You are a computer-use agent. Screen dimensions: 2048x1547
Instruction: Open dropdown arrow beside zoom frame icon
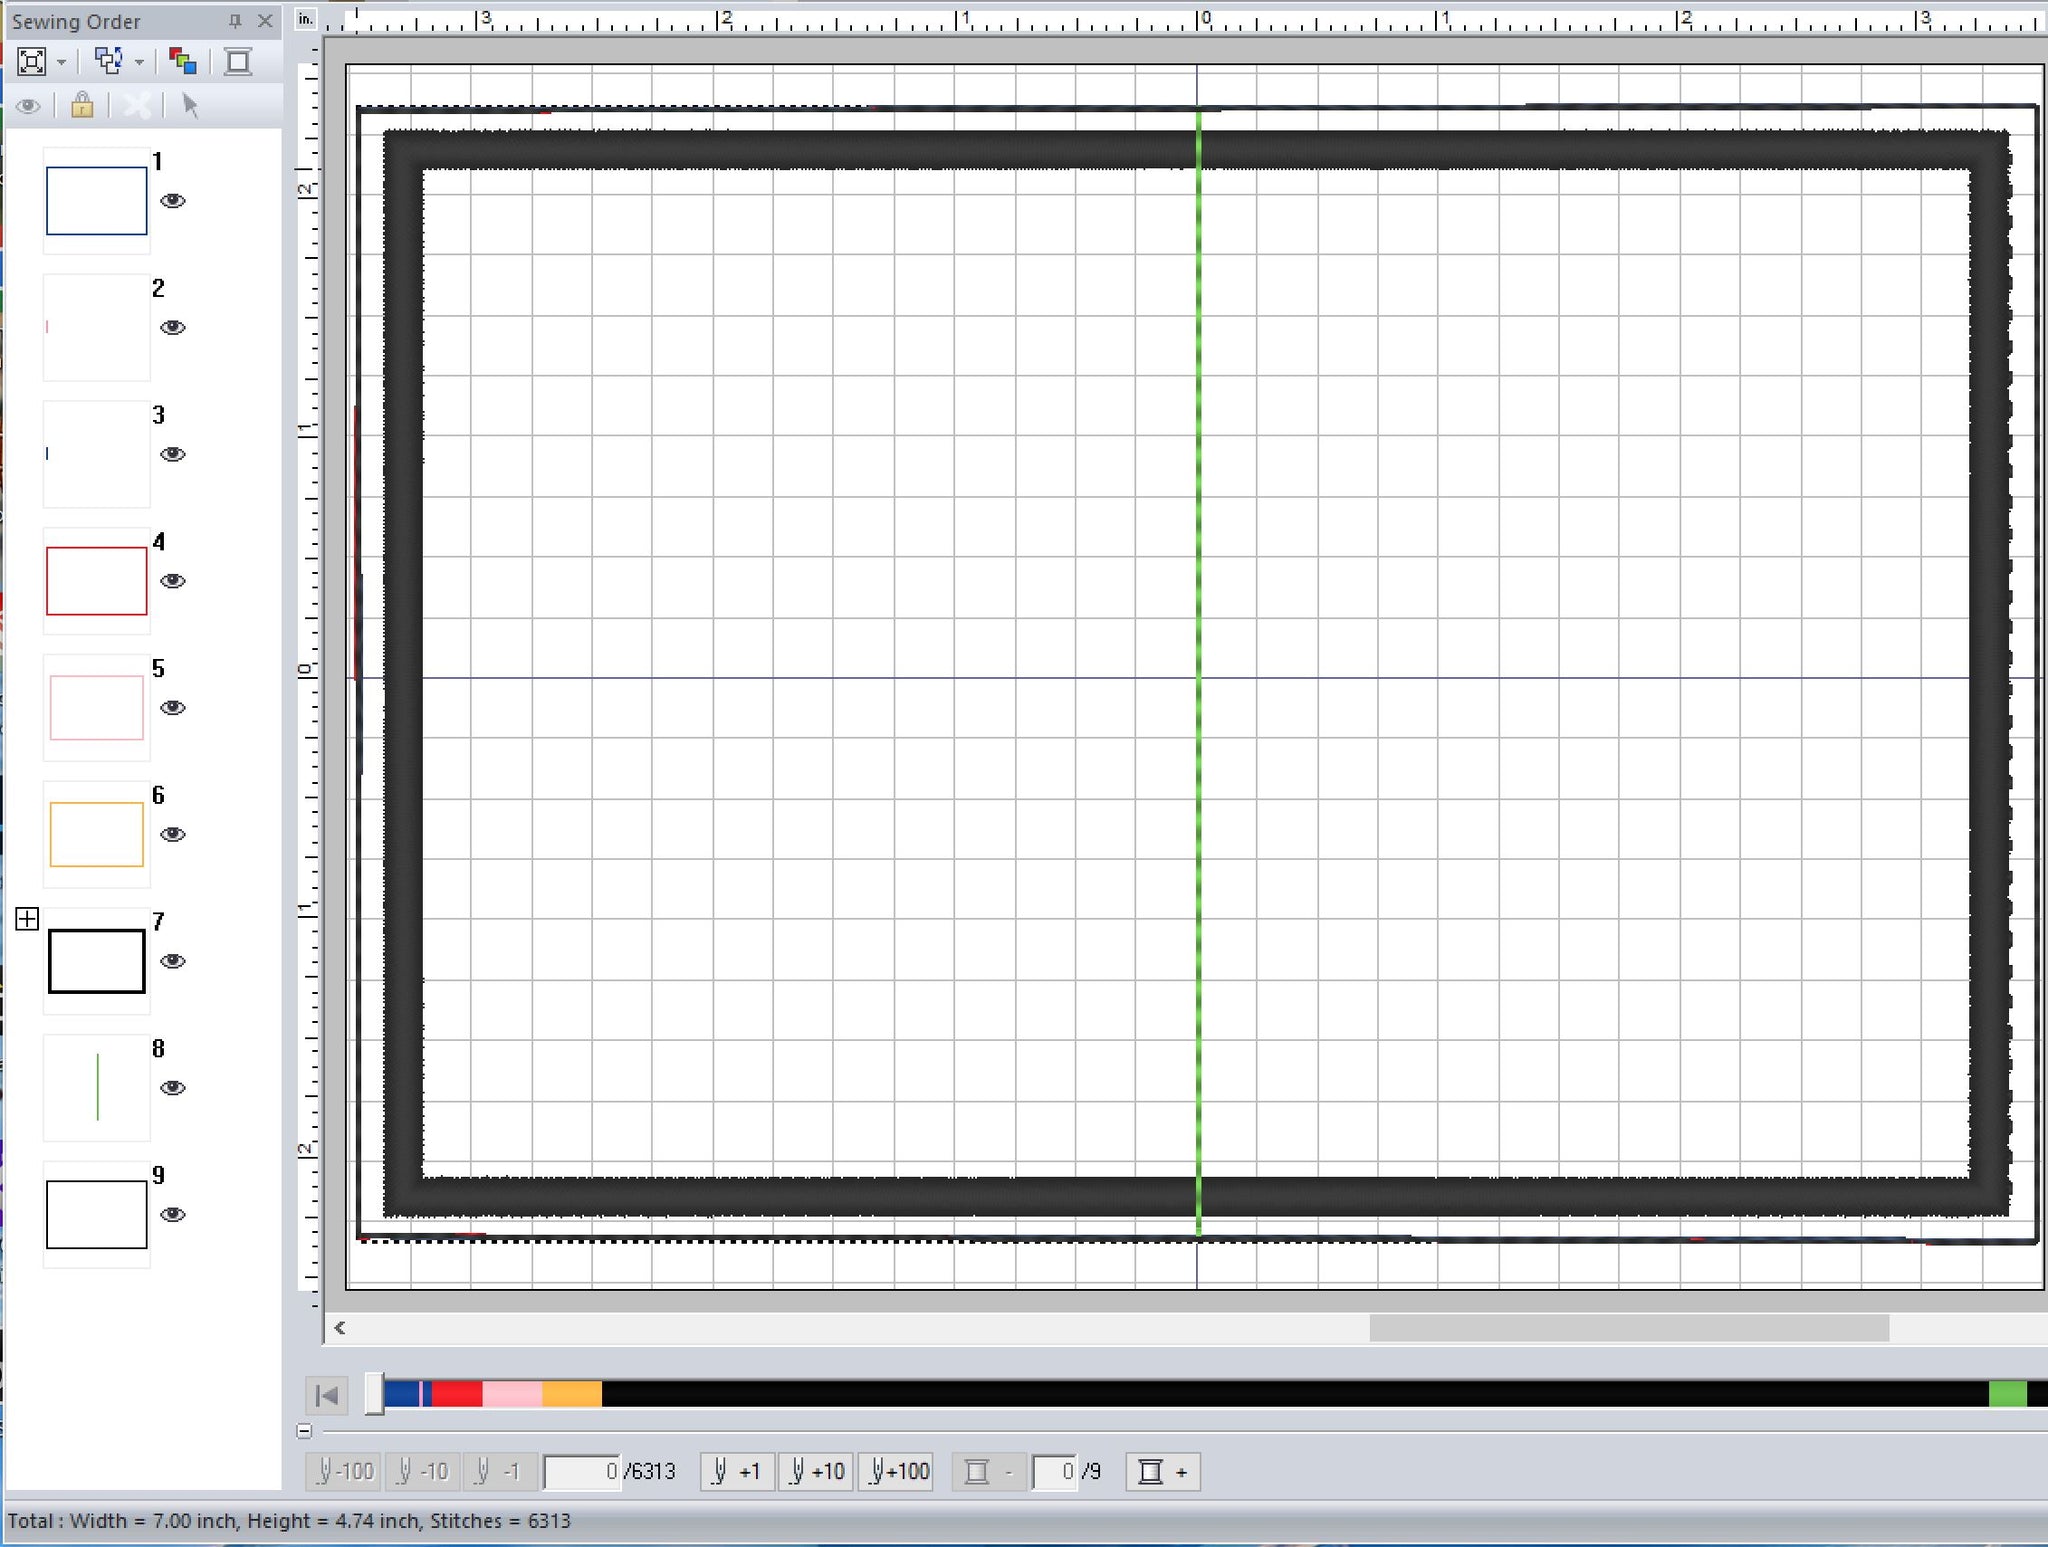(x=62, y=62)
